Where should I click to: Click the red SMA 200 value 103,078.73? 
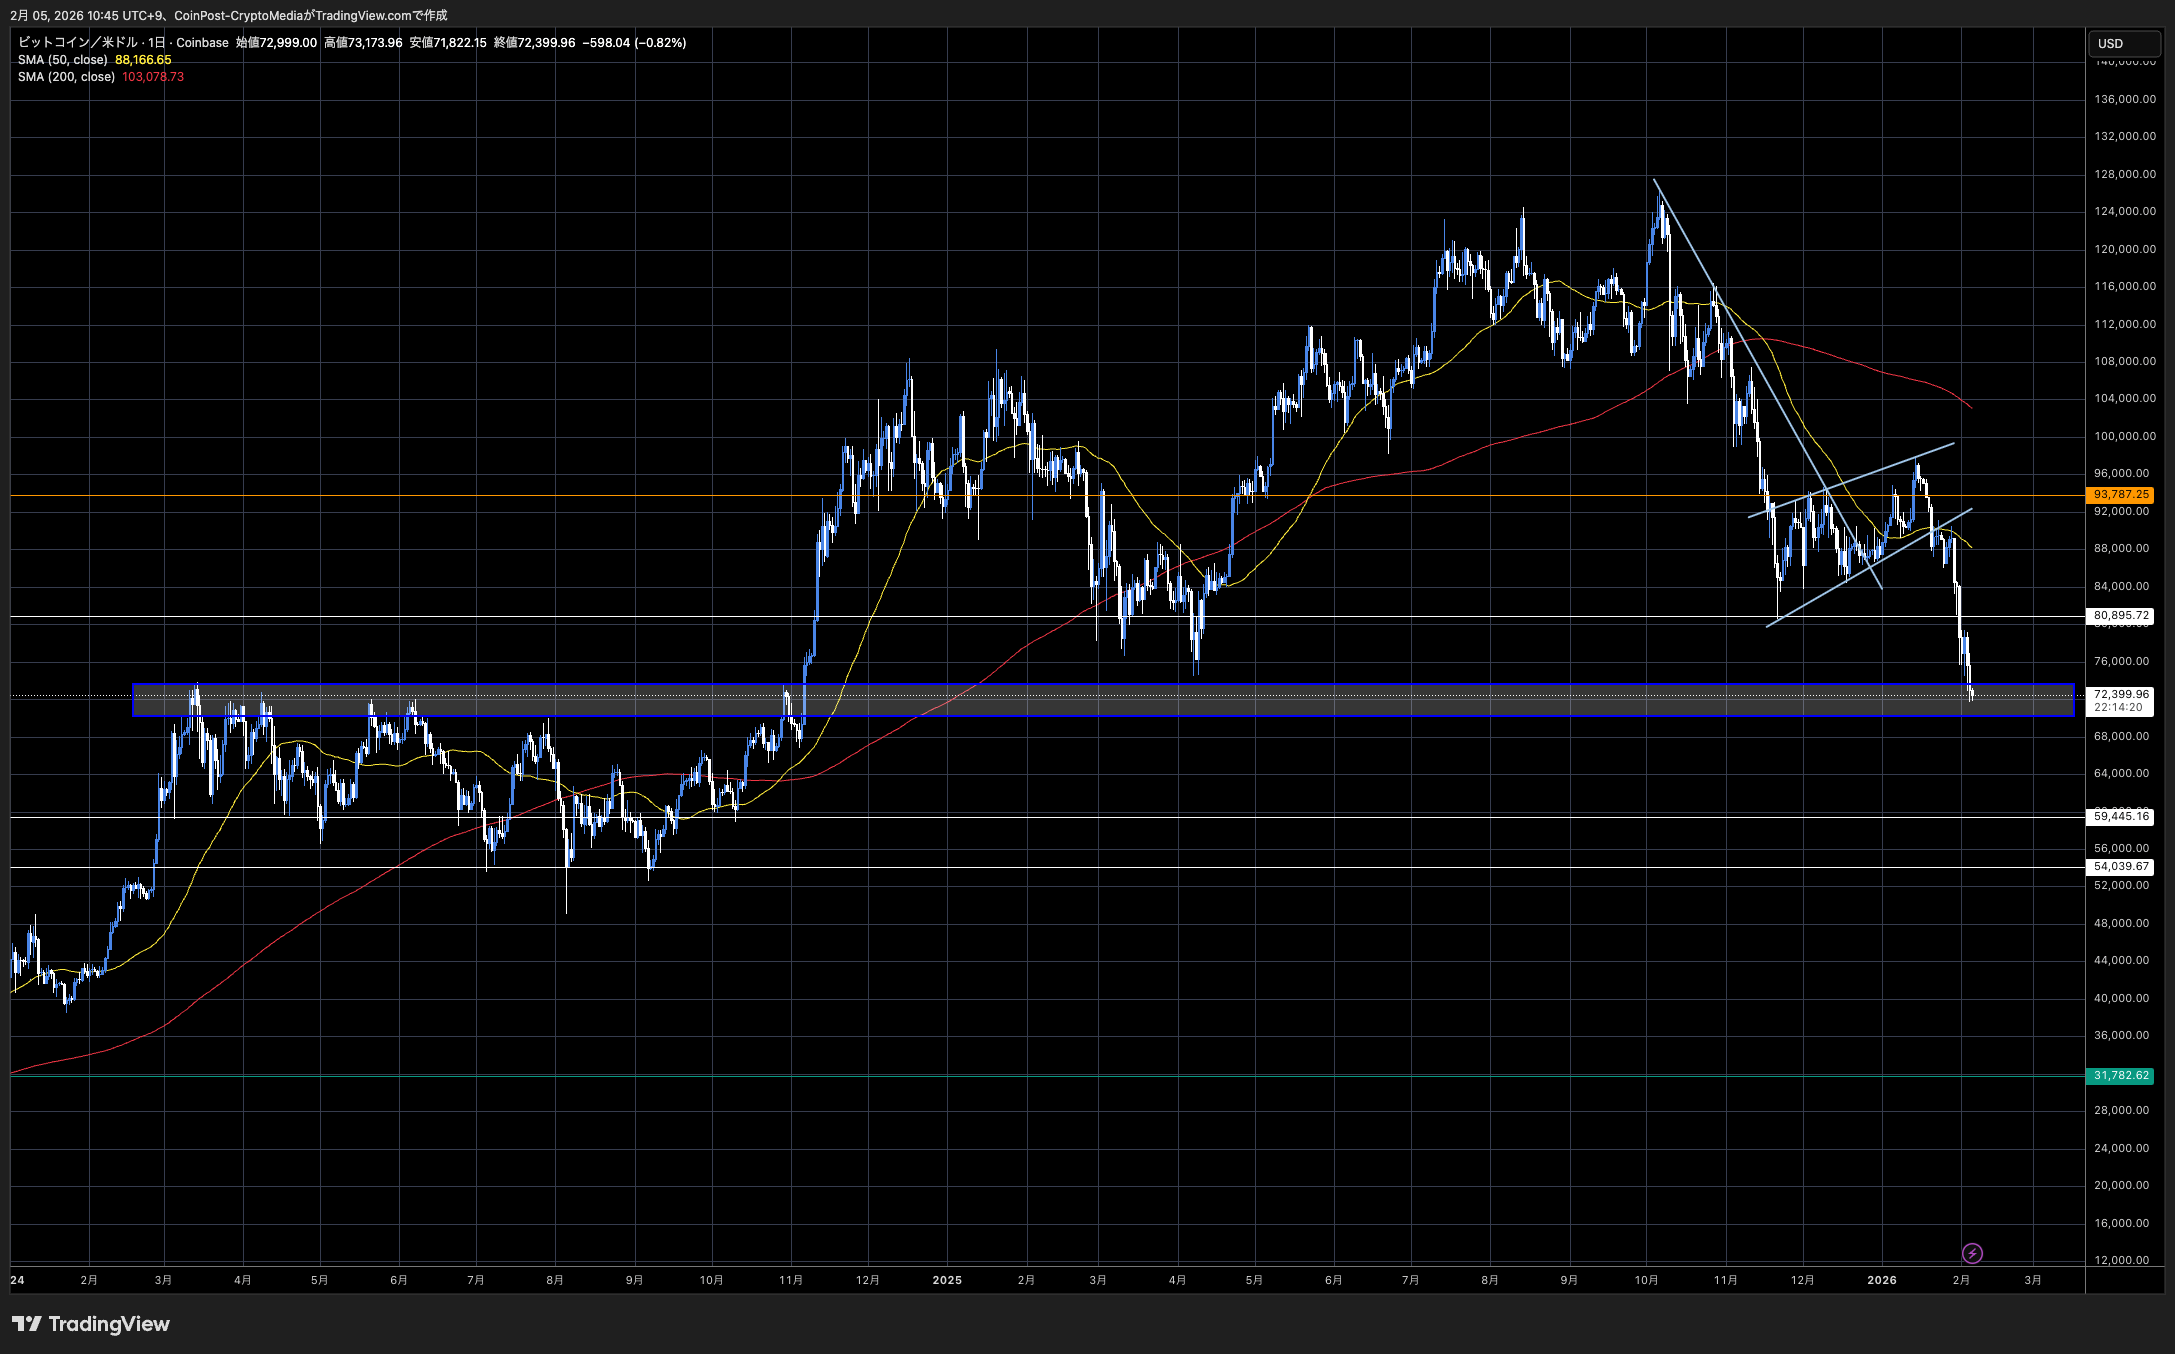point(153,77)
